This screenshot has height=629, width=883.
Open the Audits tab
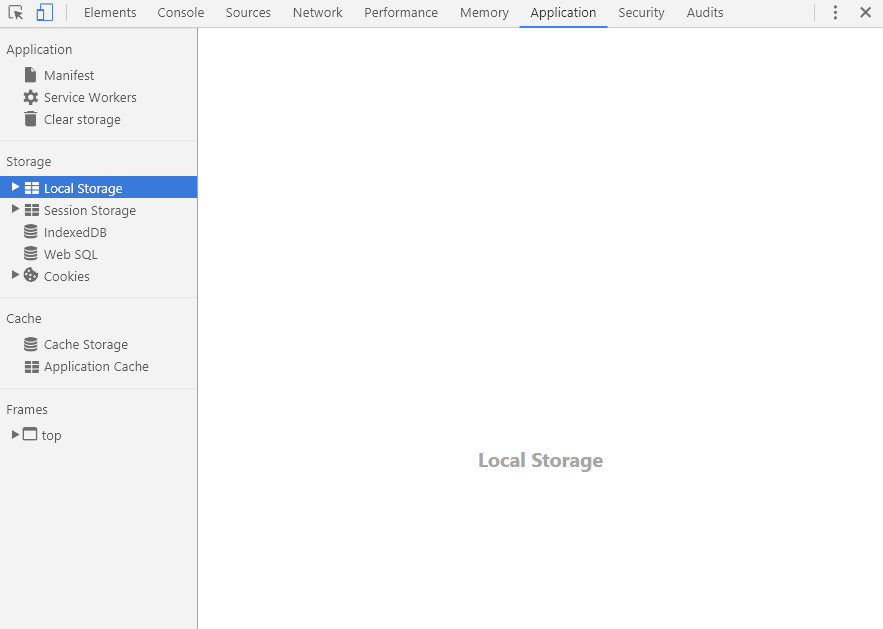pos(705,12)
